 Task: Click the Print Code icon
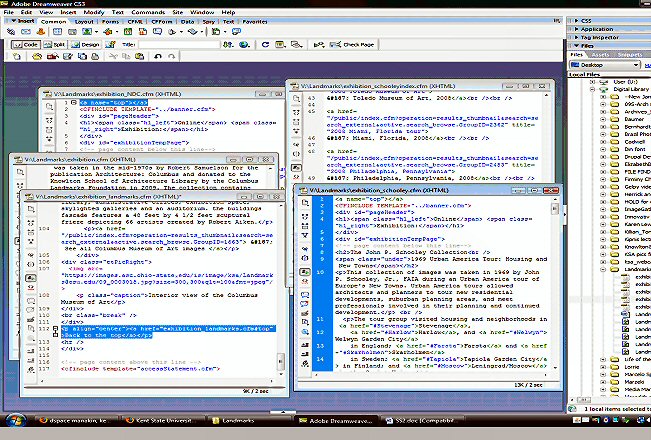[x=95, y=56]
